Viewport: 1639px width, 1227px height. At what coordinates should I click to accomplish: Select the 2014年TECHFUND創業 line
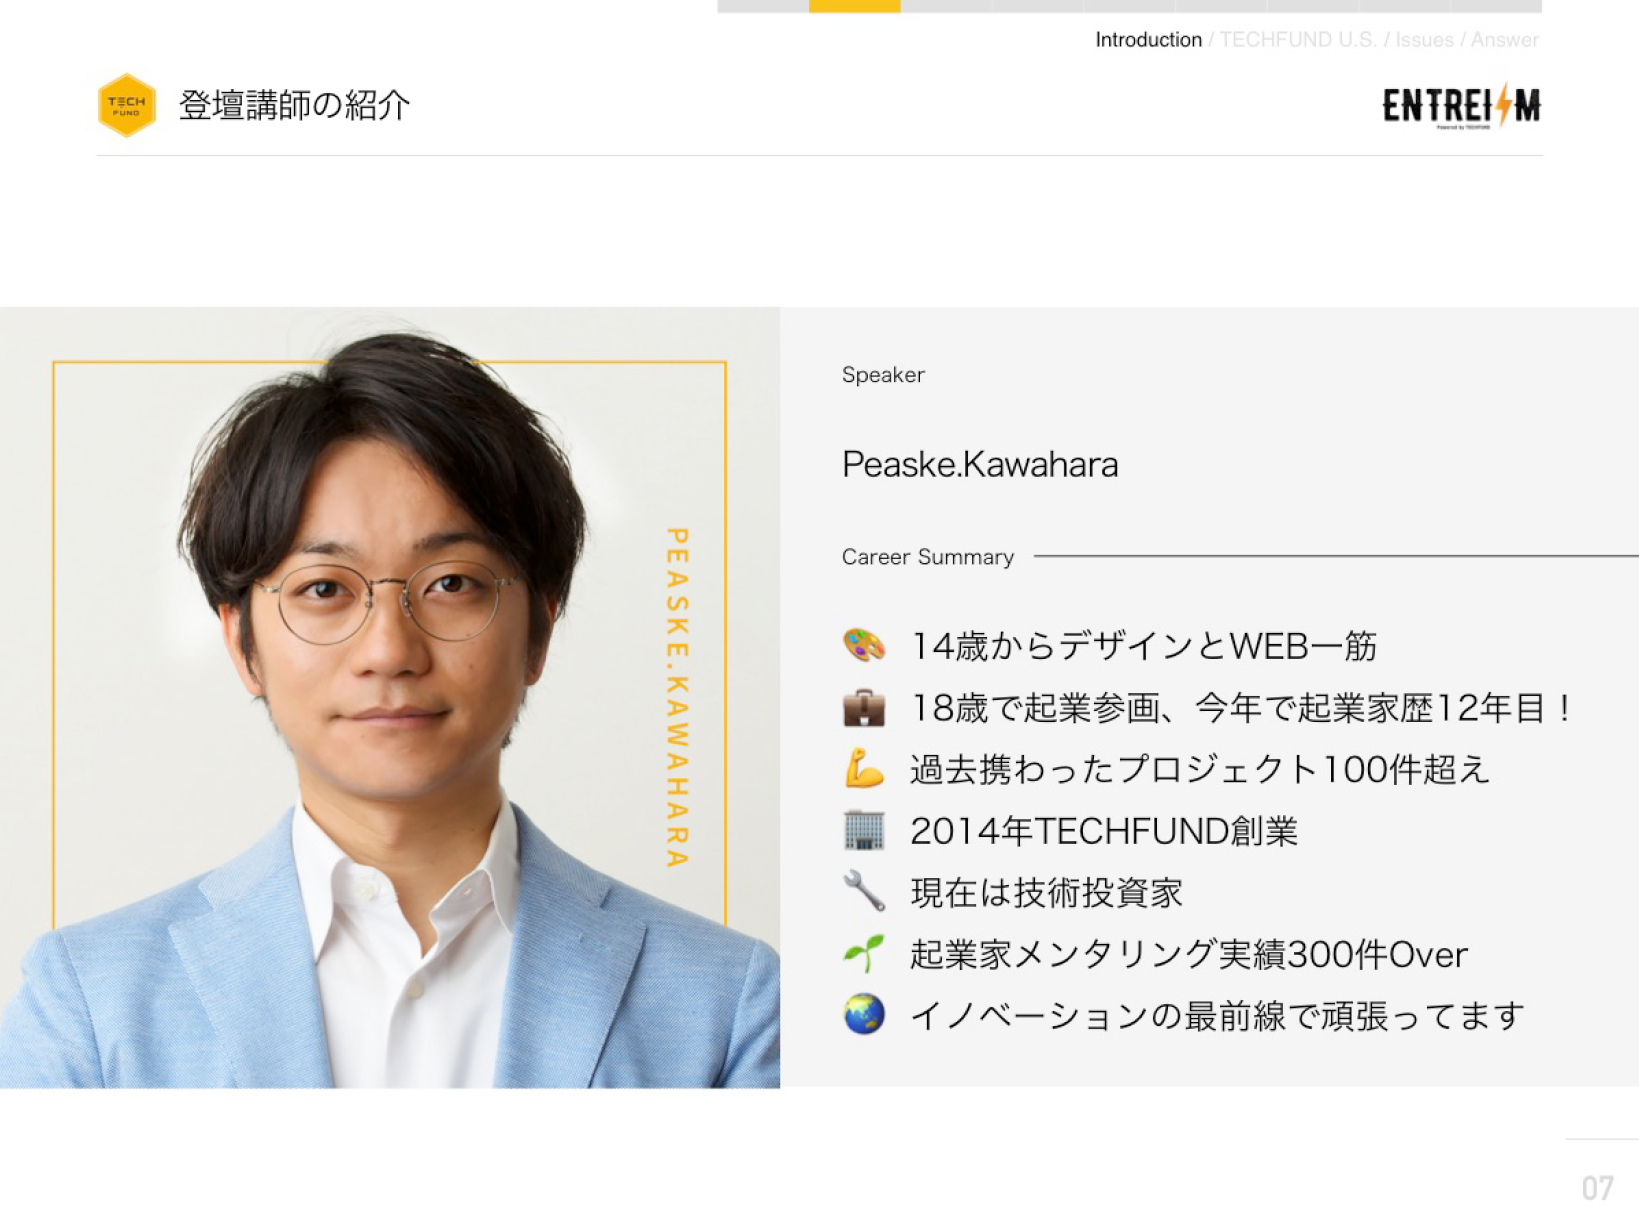point(1104,831)
